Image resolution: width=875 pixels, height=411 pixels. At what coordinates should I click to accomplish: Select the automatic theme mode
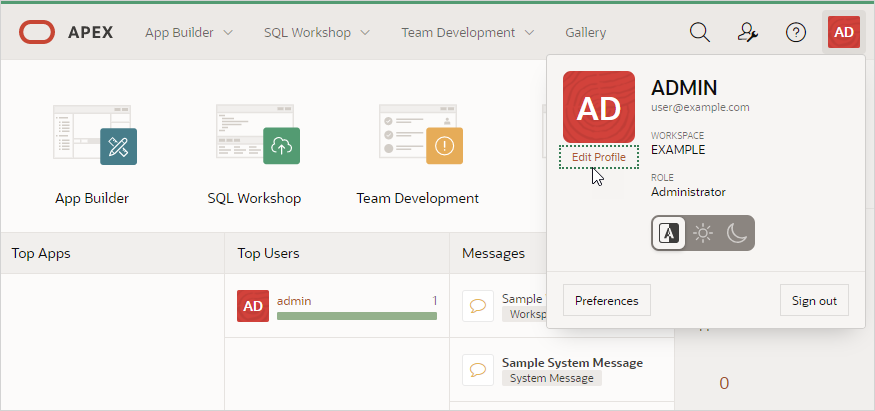pyautogui.click(x=669, y=233)
